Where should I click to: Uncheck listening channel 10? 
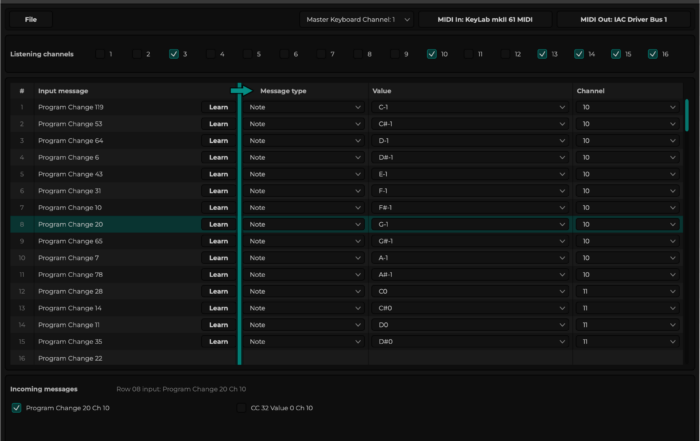point(432,54)
